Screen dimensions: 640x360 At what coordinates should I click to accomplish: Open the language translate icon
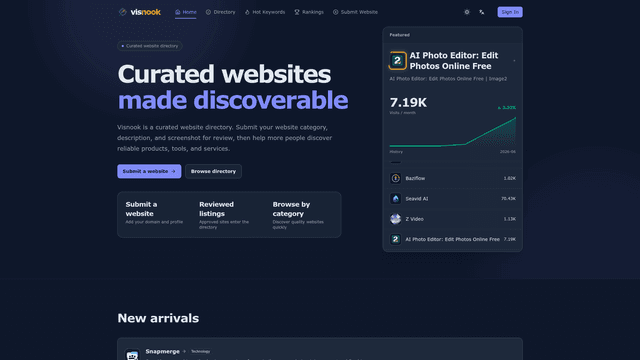[482, 12]
